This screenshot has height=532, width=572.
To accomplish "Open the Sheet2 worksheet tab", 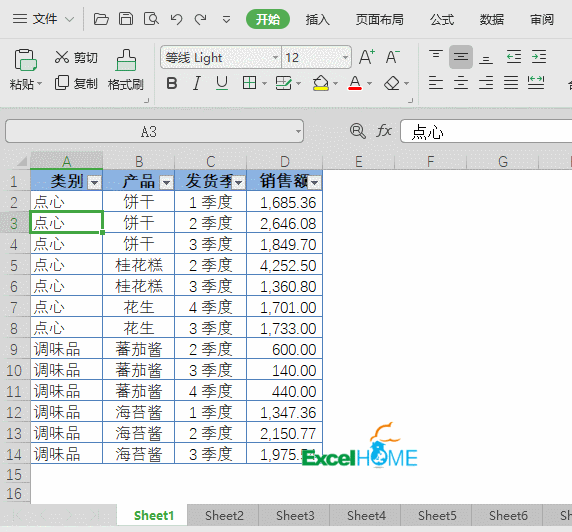I will point(224,516).
